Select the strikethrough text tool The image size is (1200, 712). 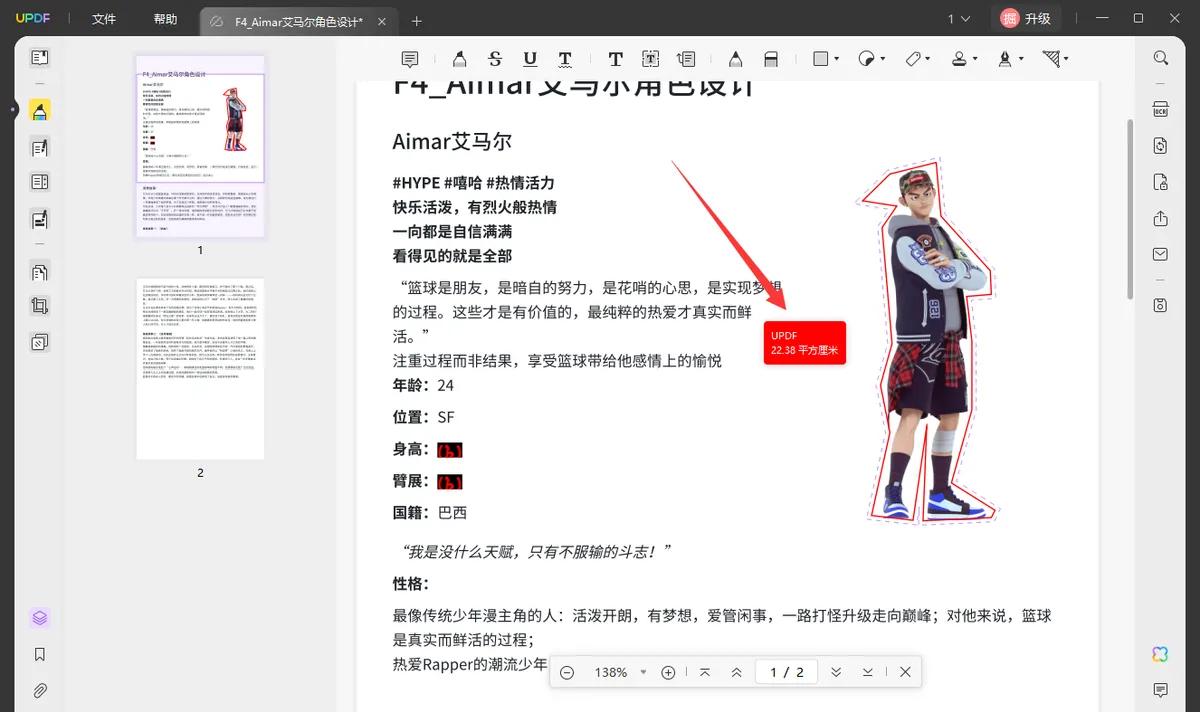495,59
